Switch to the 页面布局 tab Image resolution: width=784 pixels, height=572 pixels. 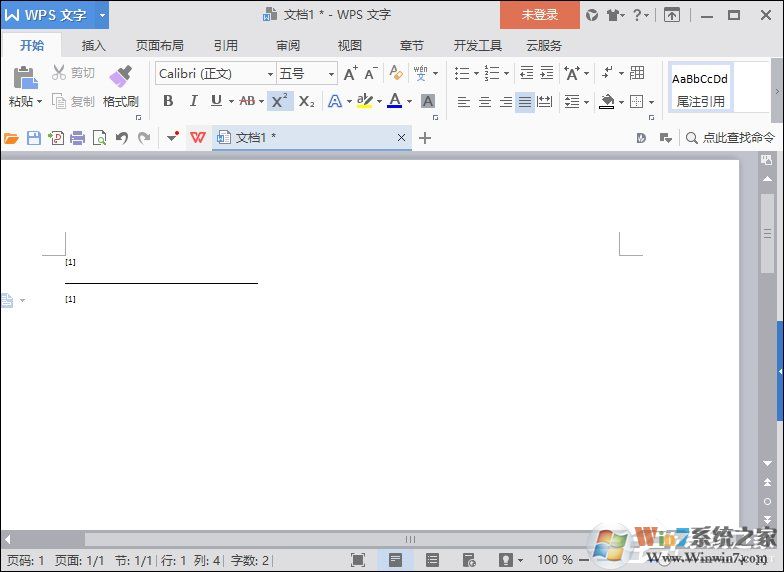point(160,46)
